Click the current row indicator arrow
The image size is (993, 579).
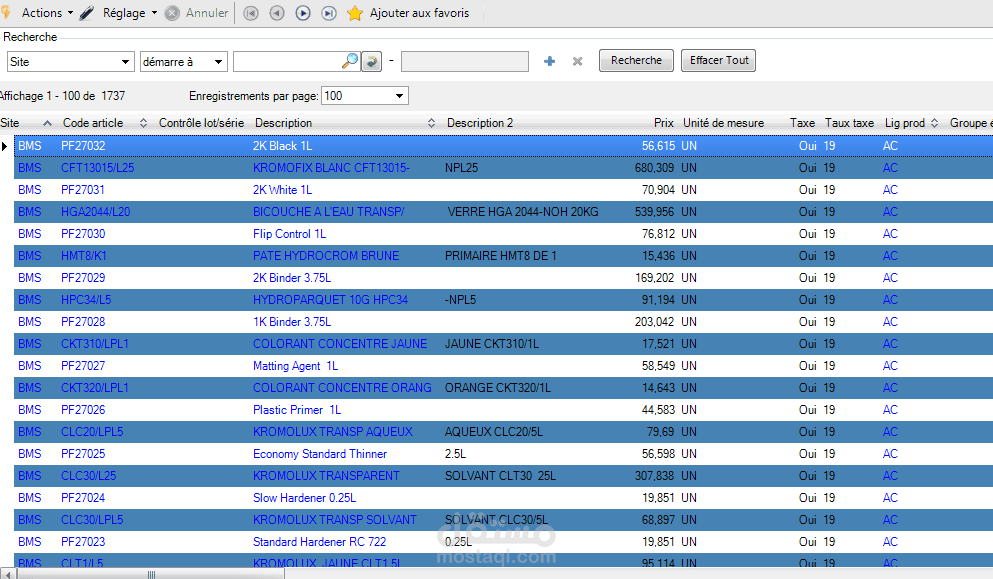coord(5,146)
